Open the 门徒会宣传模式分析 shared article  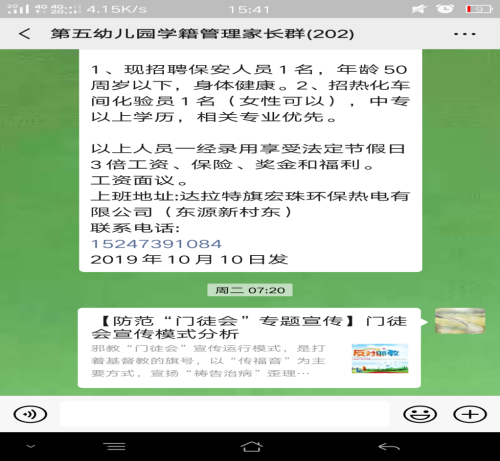point(249,348)
